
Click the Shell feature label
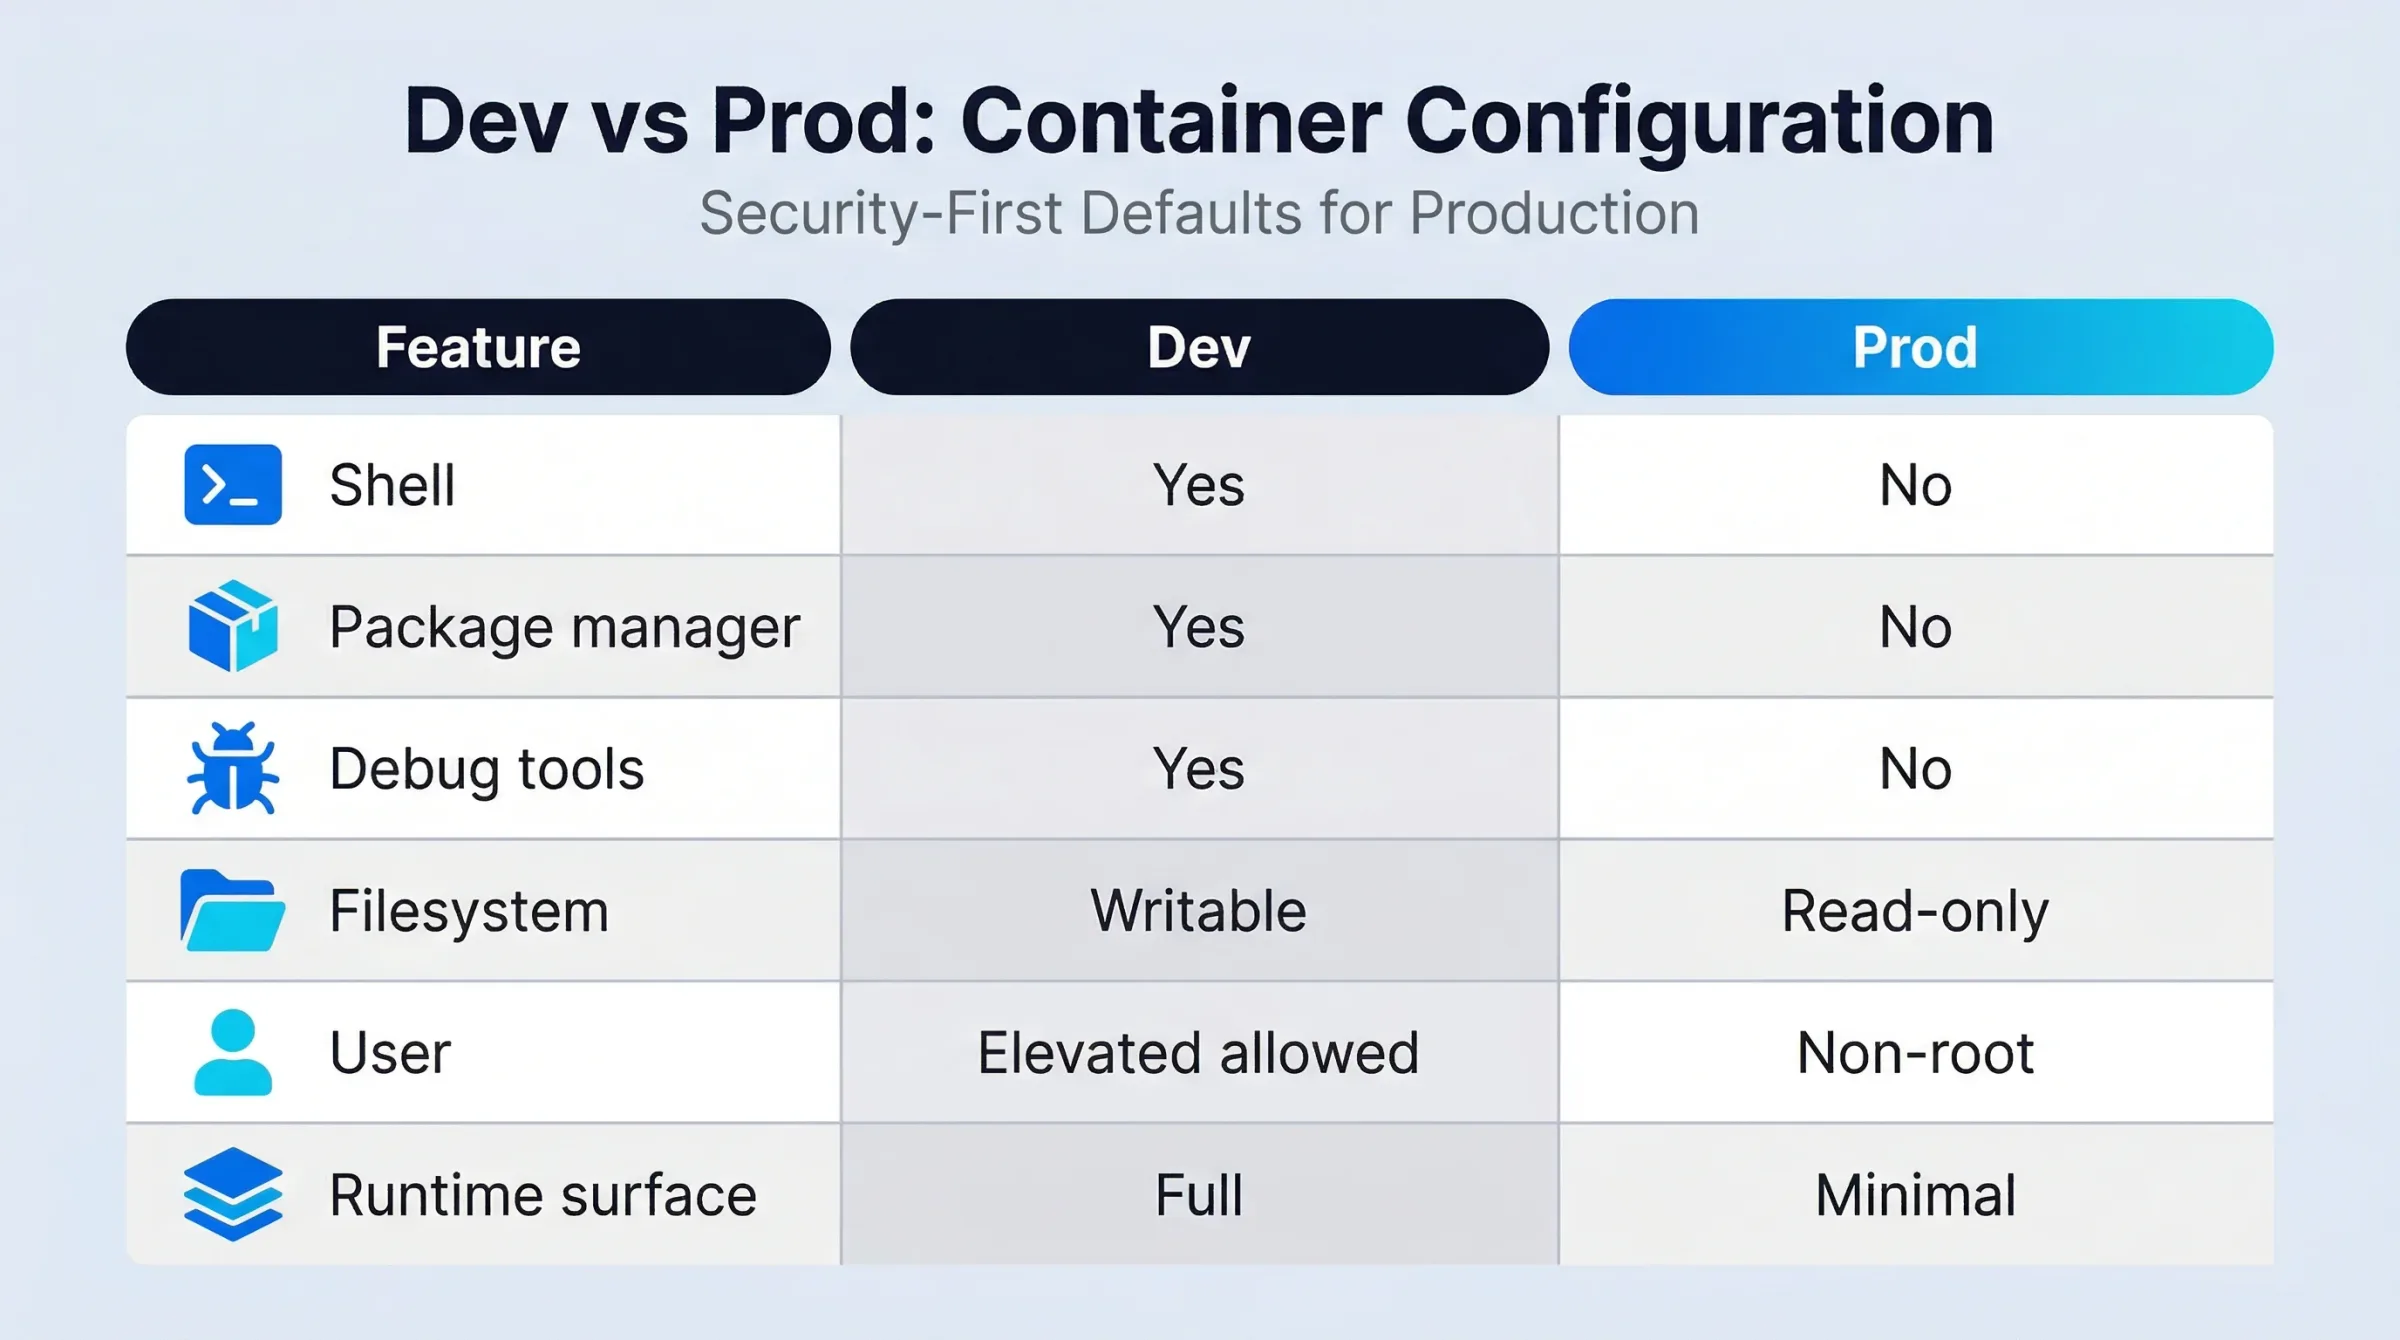(x=392, y=486)
